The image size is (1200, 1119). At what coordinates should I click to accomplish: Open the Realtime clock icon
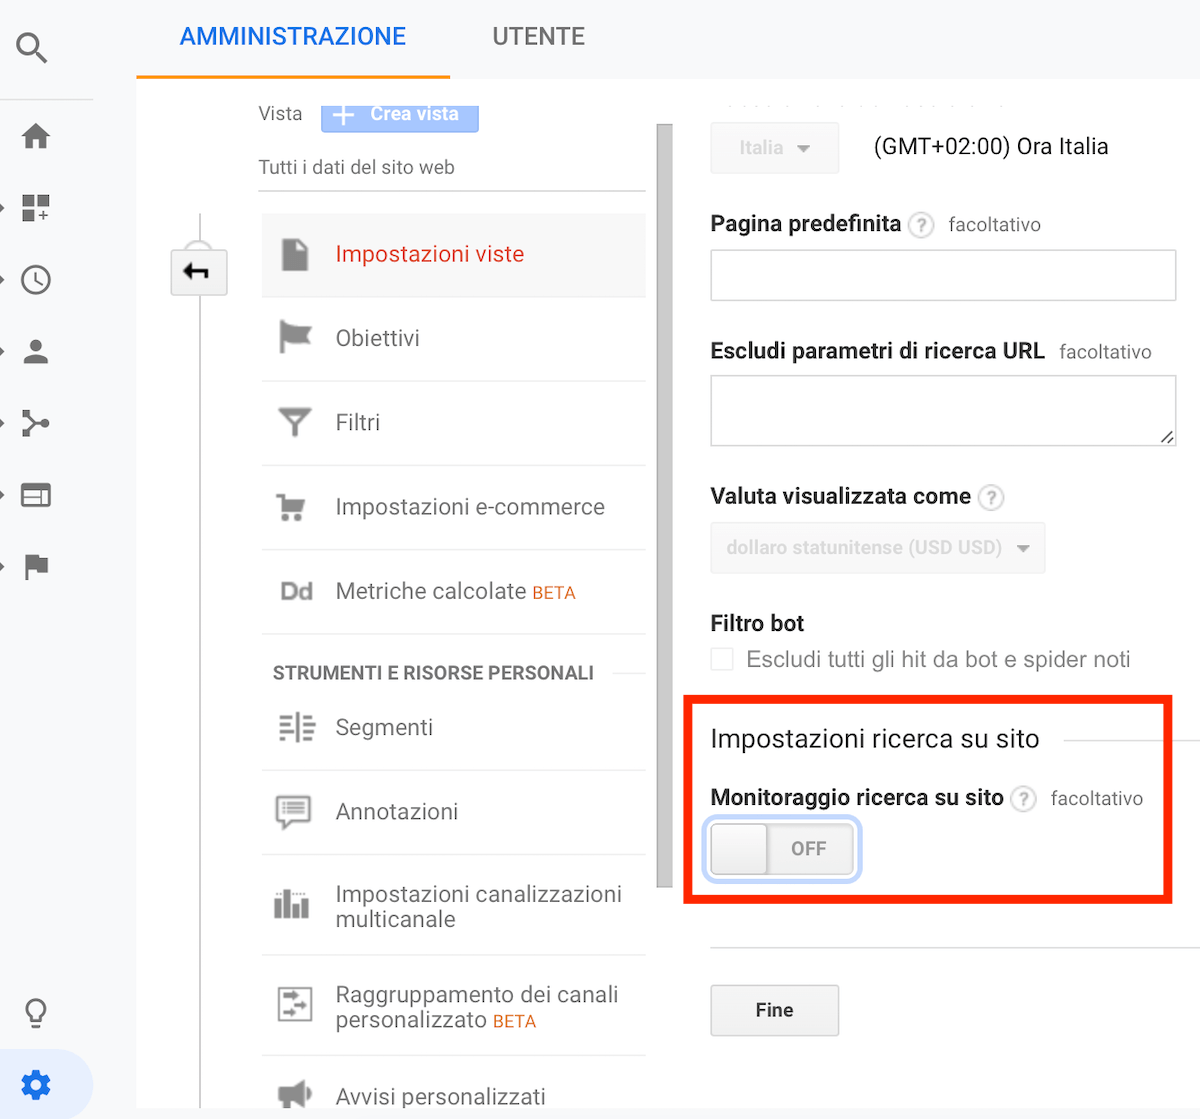click(x=36, y=280)
